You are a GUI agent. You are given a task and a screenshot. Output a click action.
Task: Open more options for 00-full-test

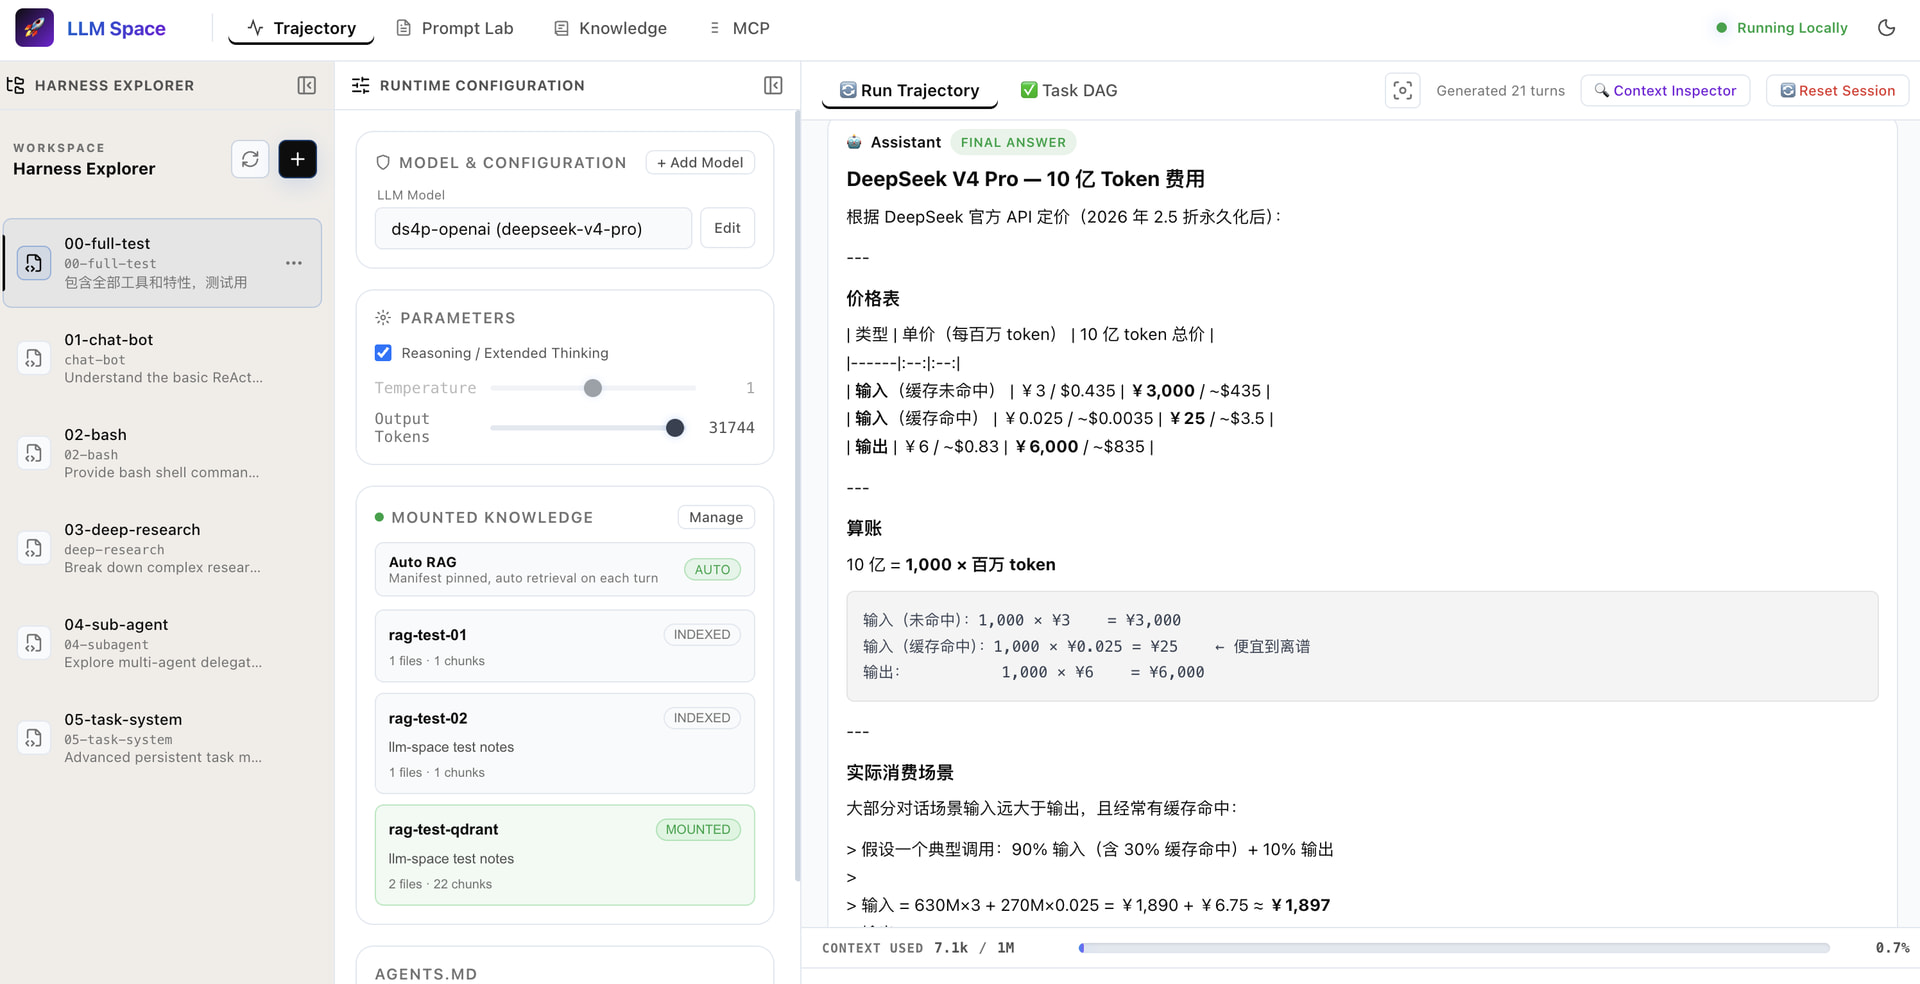point(294,263)
